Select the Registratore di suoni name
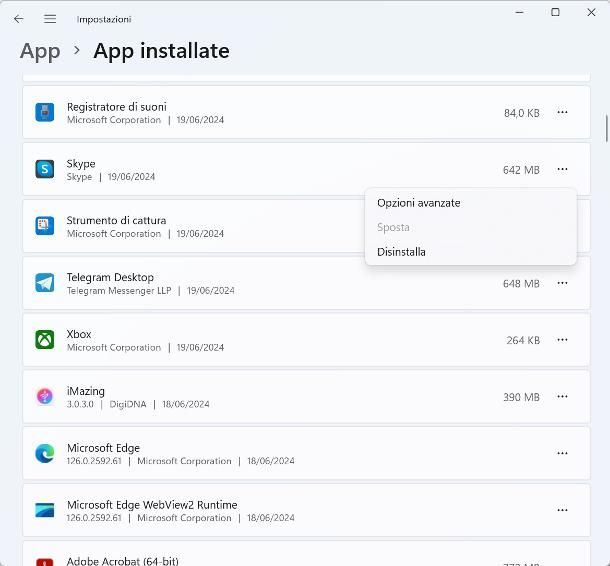 point(117,107)
